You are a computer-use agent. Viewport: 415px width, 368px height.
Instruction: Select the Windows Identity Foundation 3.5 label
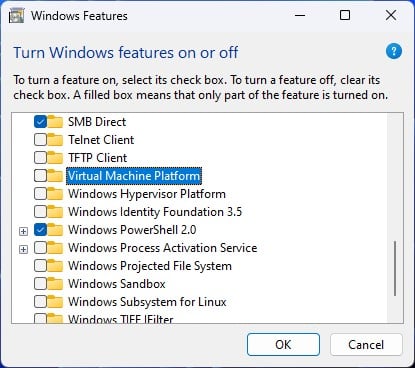(155, 212)
